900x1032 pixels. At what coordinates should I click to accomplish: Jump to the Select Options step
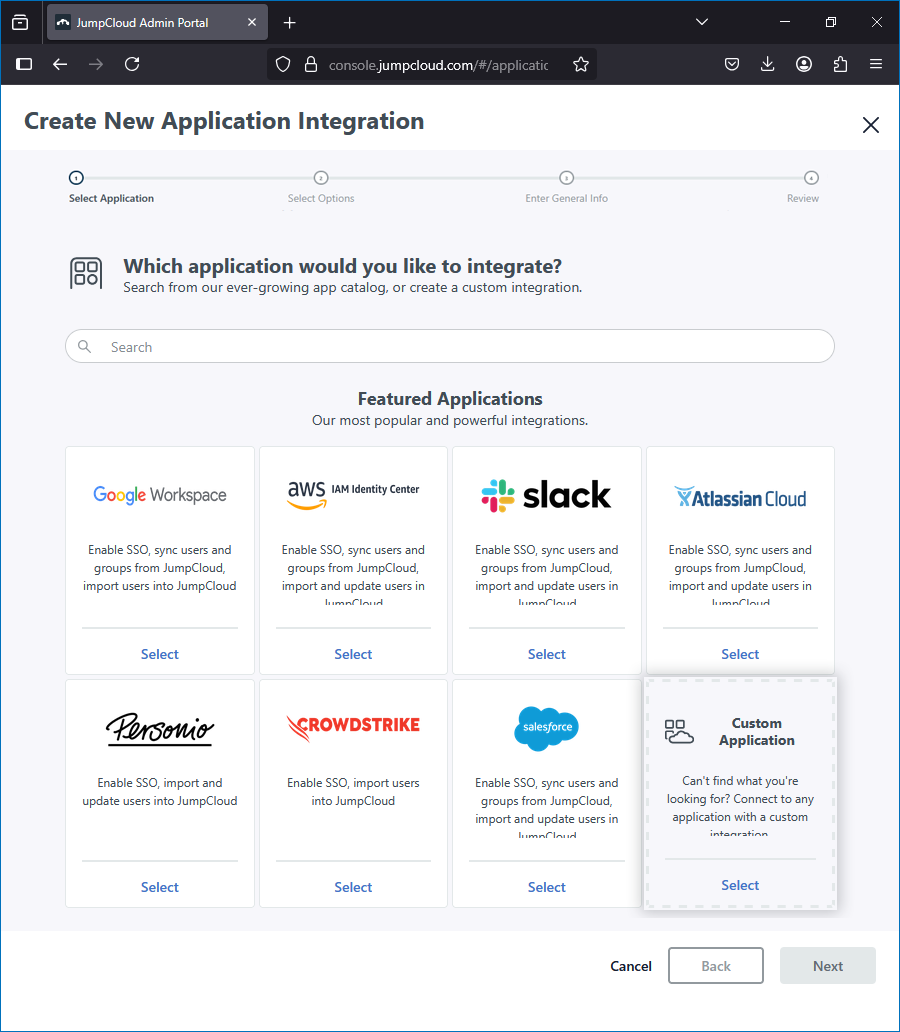321,178
